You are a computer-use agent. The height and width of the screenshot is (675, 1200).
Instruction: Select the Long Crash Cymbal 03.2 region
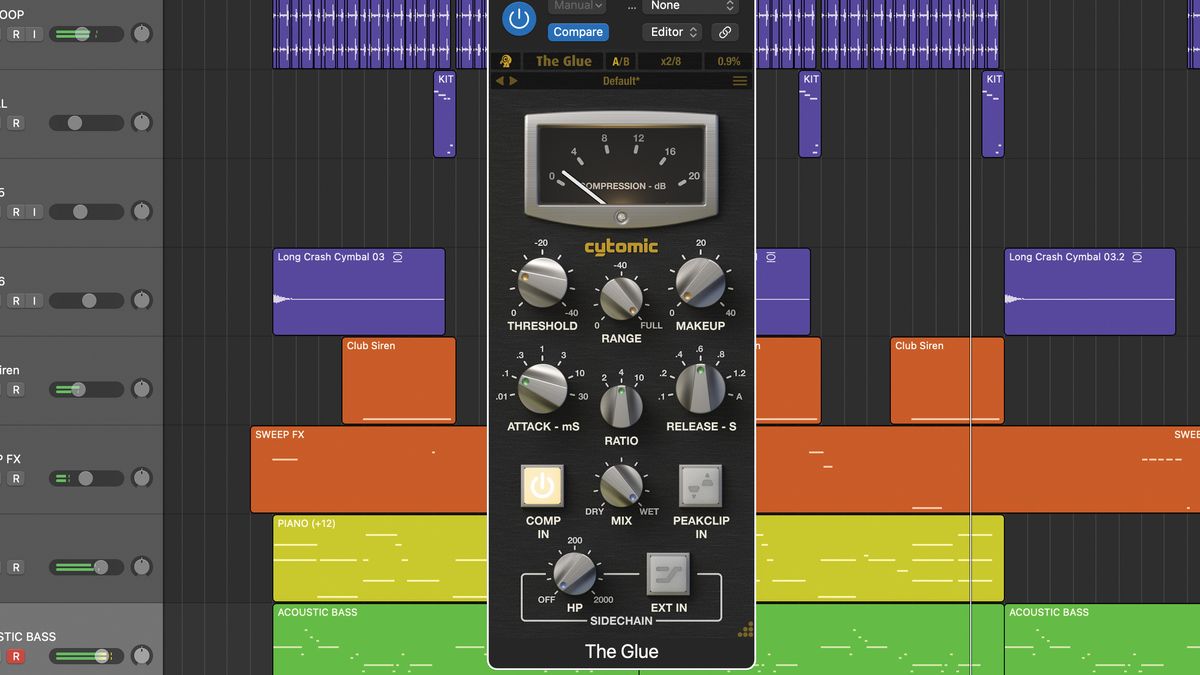(x=1090, y=292)
